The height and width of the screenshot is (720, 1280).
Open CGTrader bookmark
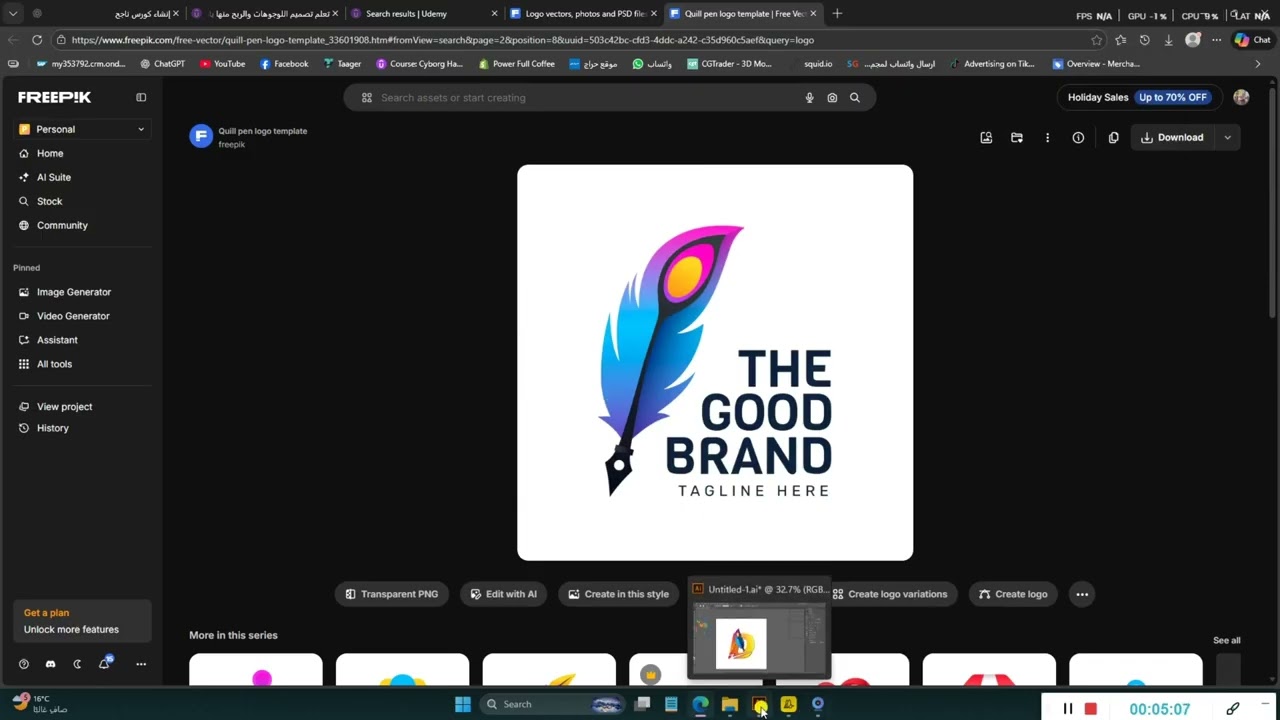(x=729, y=64)
